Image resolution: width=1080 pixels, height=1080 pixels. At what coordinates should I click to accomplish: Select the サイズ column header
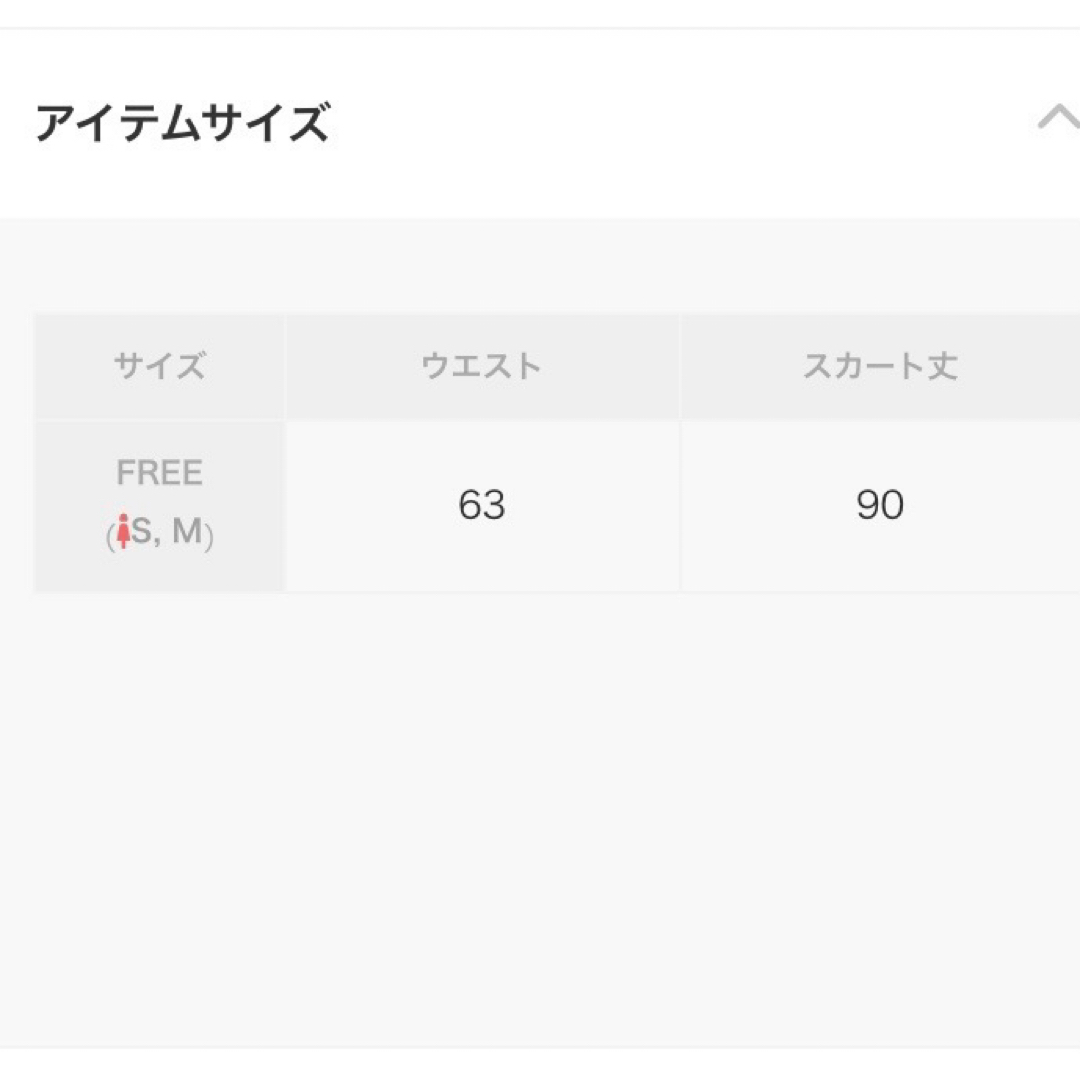point(159,366)
